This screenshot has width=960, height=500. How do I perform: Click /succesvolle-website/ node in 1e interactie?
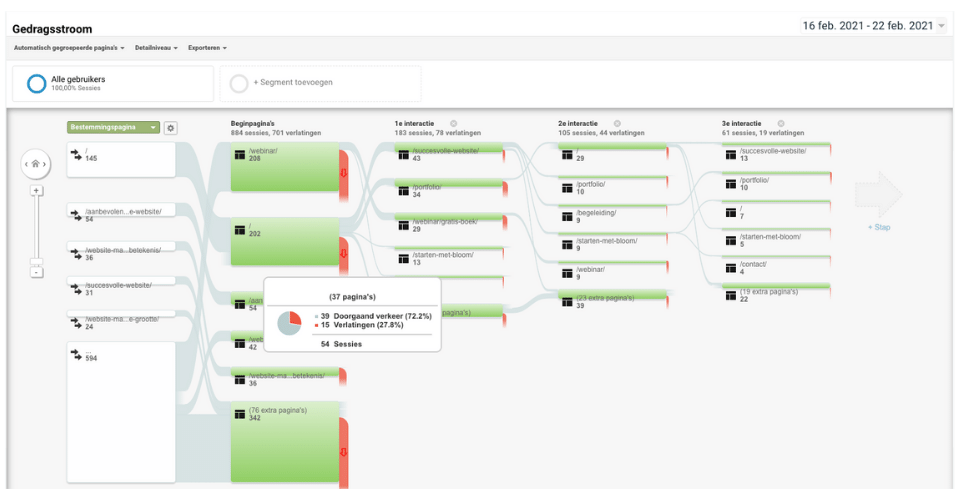tap(449, 147)
